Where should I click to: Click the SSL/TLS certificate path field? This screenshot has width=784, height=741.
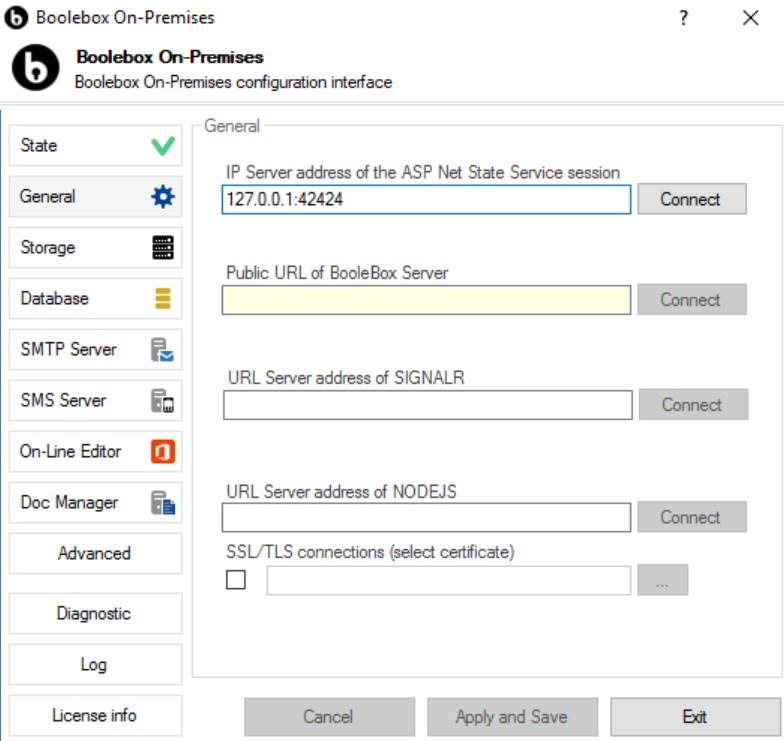[449, 580]
